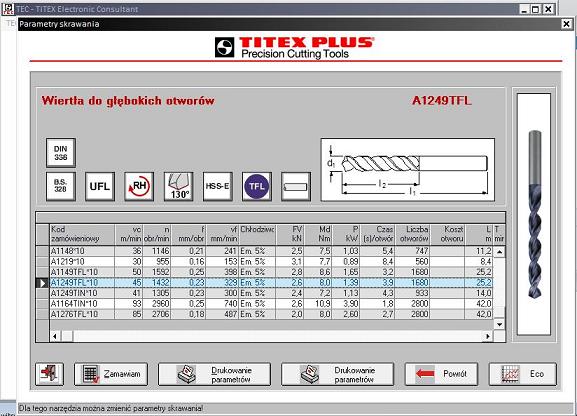The height and width of the screenshot is (416, 577).
Task: Click the horizontal scroll left arrow
Action: click(56, 336)
